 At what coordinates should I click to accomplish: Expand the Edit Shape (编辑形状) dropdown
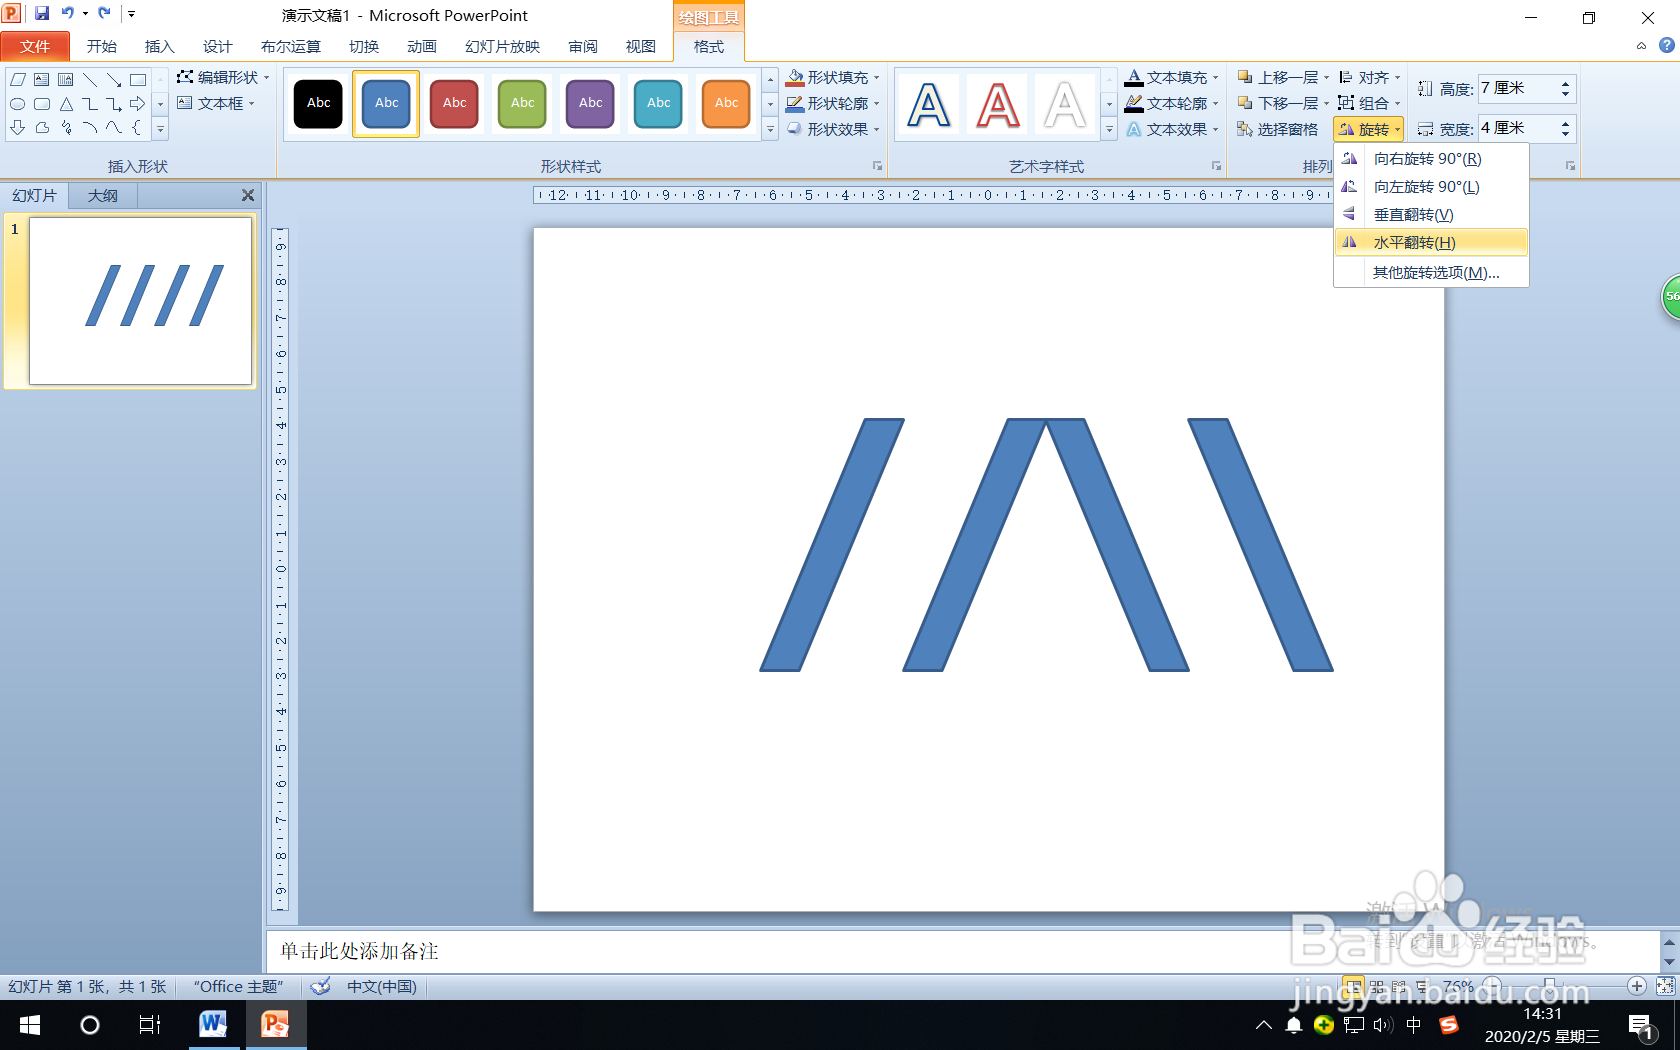pyautogui.click(x=223, y=78)
